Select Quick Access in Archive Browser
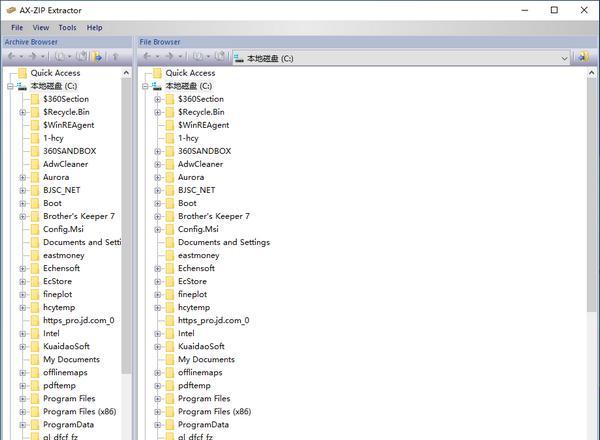600x440 pixels. tap(55, 73)
